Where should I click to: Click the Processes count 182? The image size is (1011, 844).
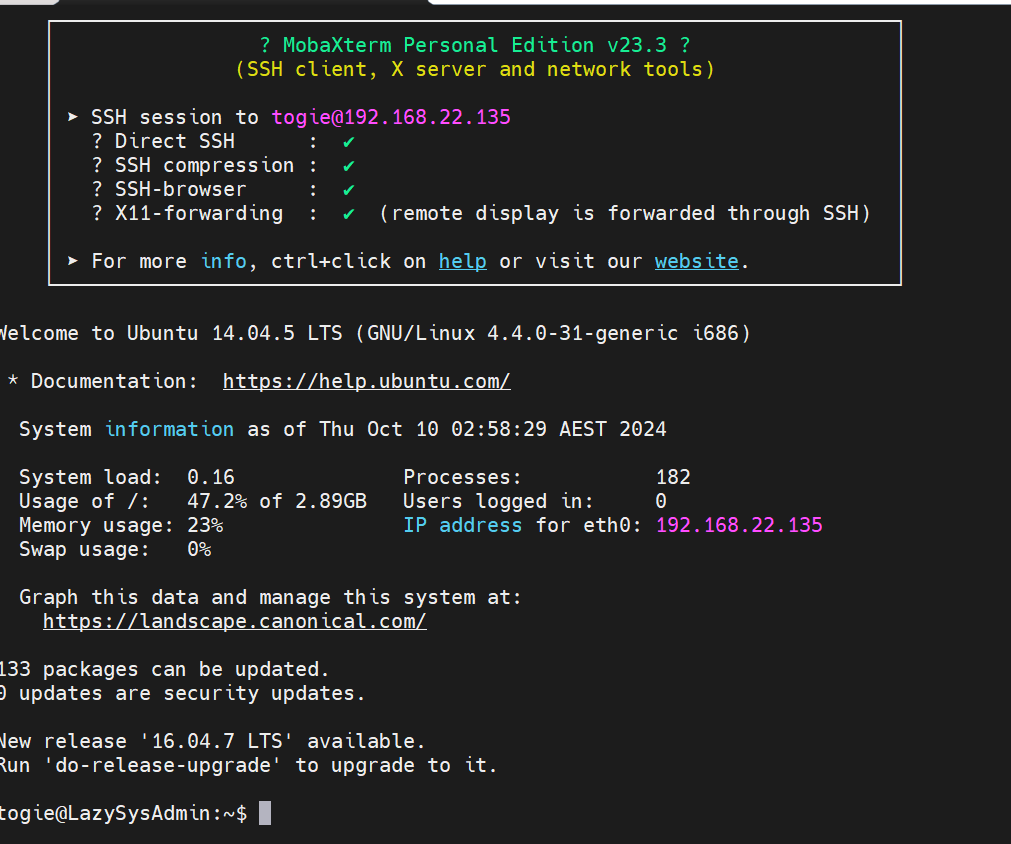(x=673, y=477)
